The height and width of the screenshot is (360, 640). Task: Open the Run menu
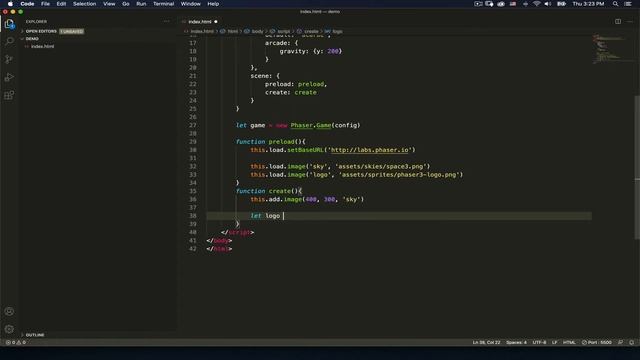(x=141, y=4)
